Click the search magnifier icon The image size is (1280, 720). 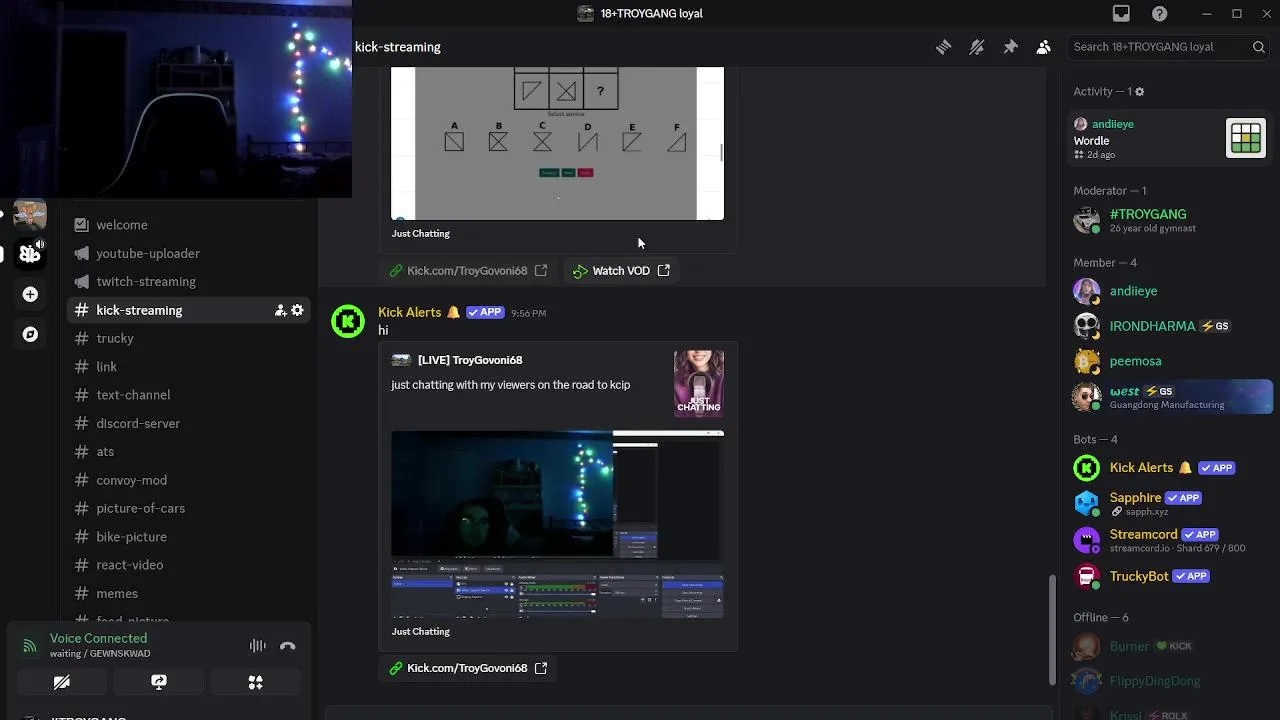click(1259, 47)
